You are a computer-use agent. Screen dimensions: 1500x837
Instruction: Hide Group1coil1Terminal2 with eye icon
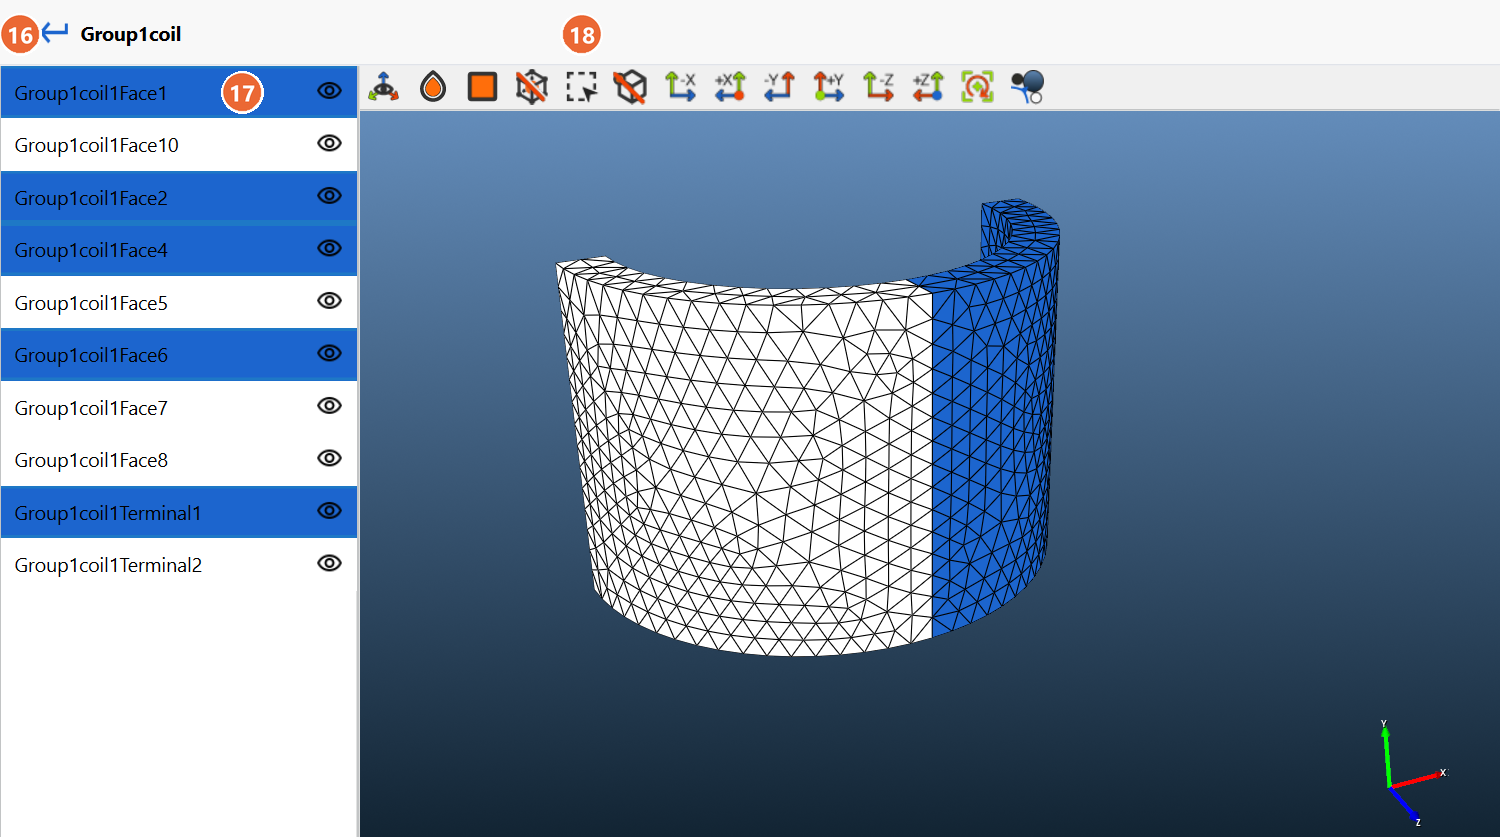329,563
